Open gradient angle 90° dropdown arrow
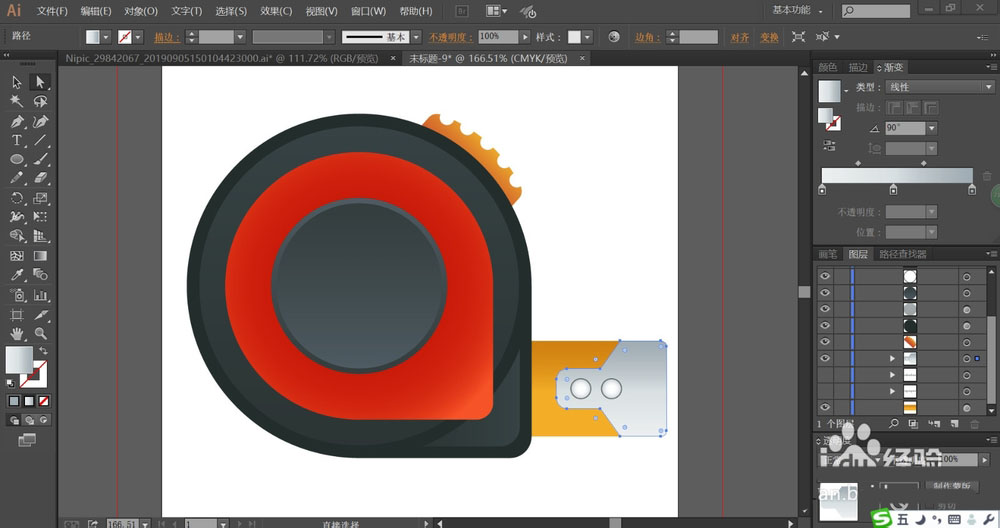Screen dimensions: 1000x528 pyautogui.click(x=932, y=128)
